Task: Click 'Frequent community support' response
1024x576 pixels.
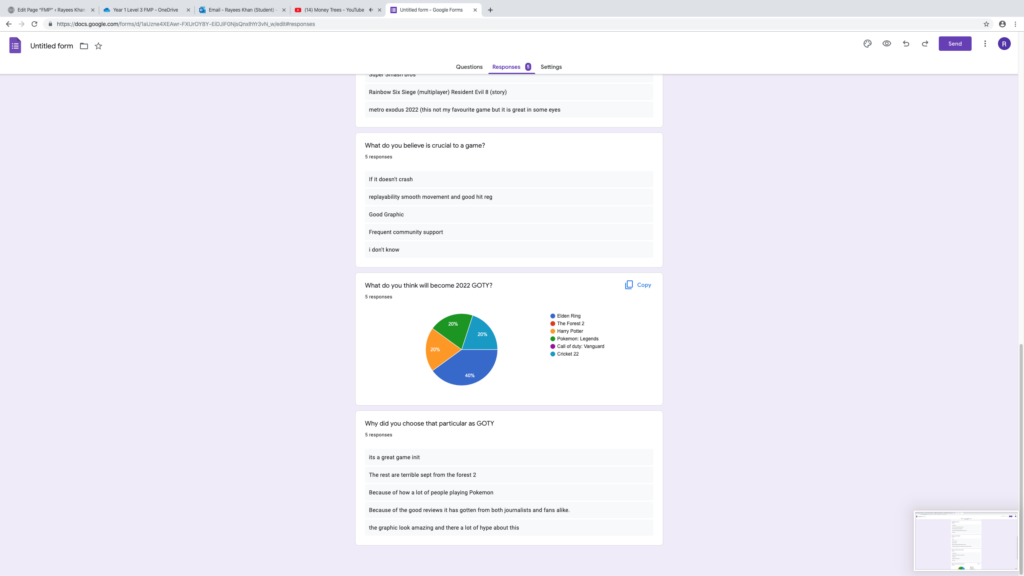Action: coord(509,232)
